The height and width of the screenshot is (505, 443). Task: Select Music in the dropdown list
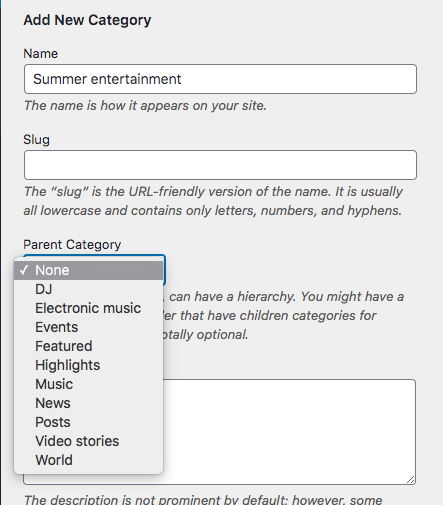[89, 384]
